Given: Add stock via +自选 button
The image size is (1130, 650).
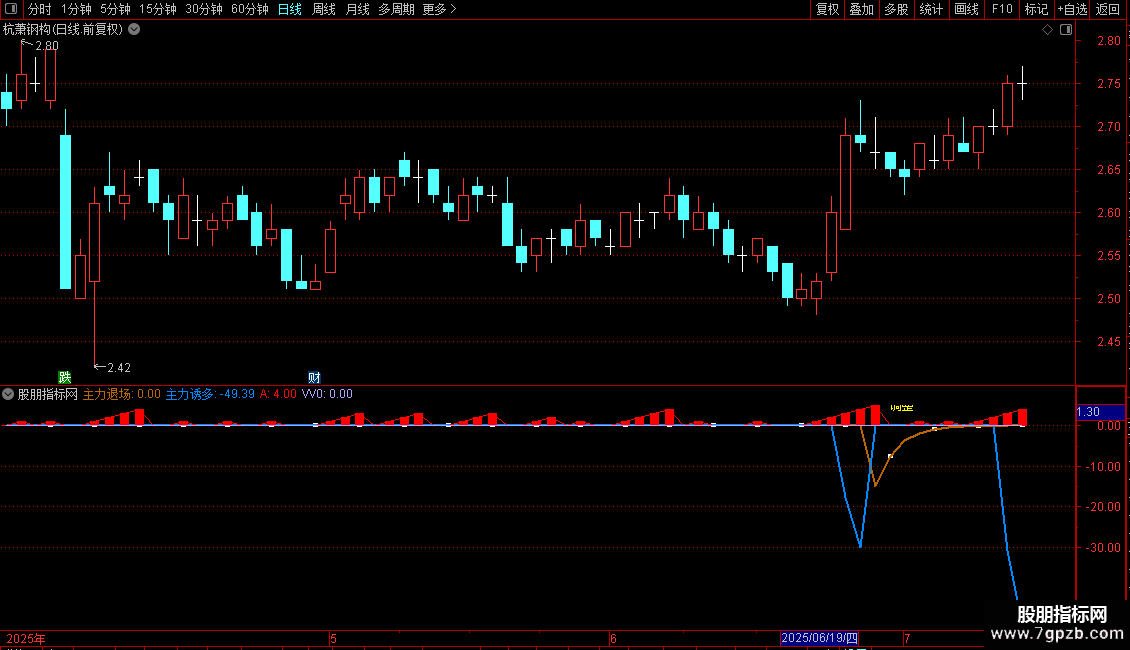Looking at the screenshot, I should pyautogui.click(x=1072, y=9).
